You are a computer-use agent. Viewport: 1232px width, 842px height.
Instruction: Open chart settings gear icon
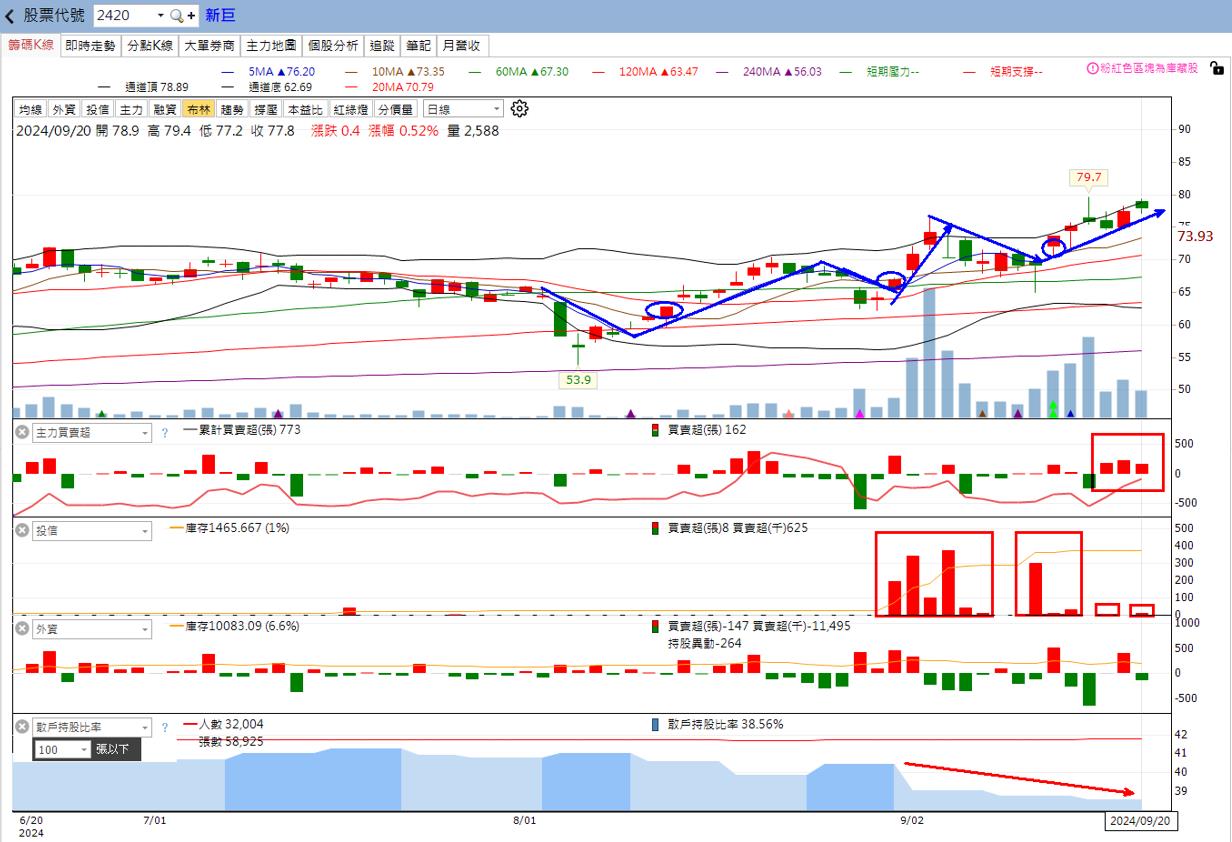[x=519, y=109]
